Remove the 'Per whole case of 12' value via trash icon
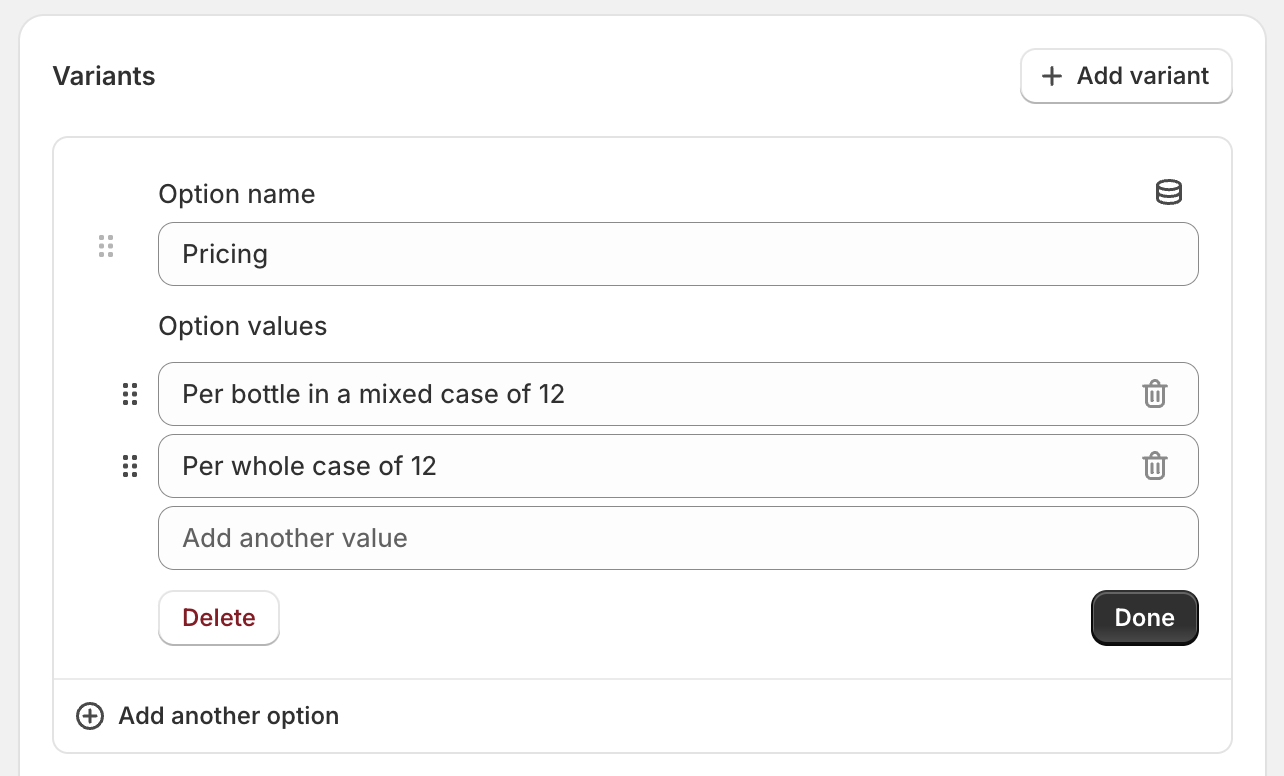The image size is (1284, 776). pos(1155,466)
